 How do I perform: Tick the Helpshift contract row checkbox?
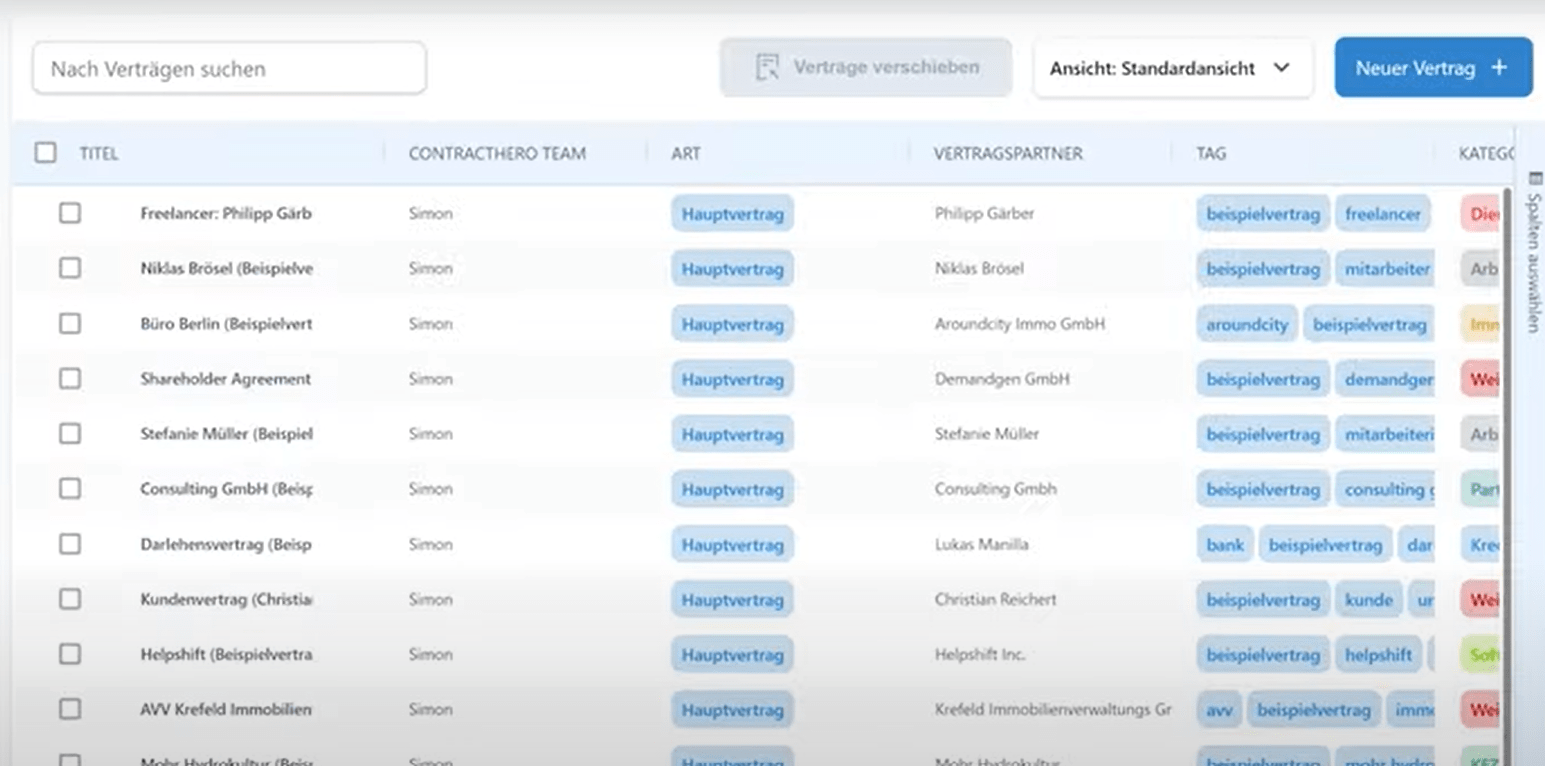[x=70, y=654]
